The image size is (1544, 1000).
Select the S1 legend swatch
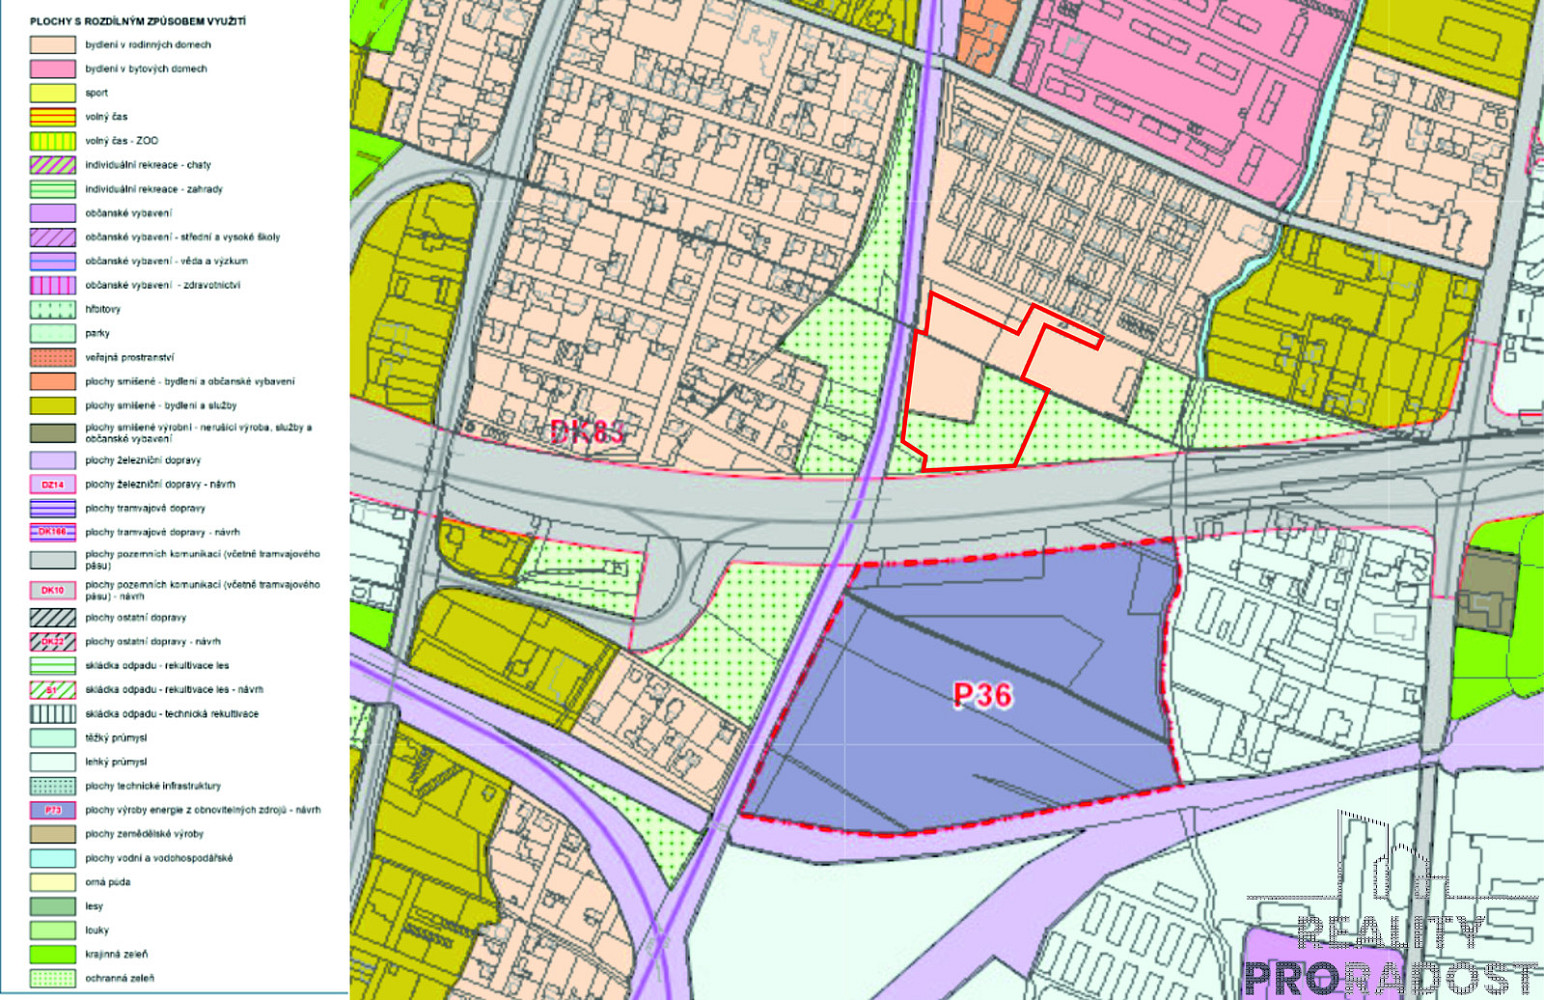coord(52,690)
